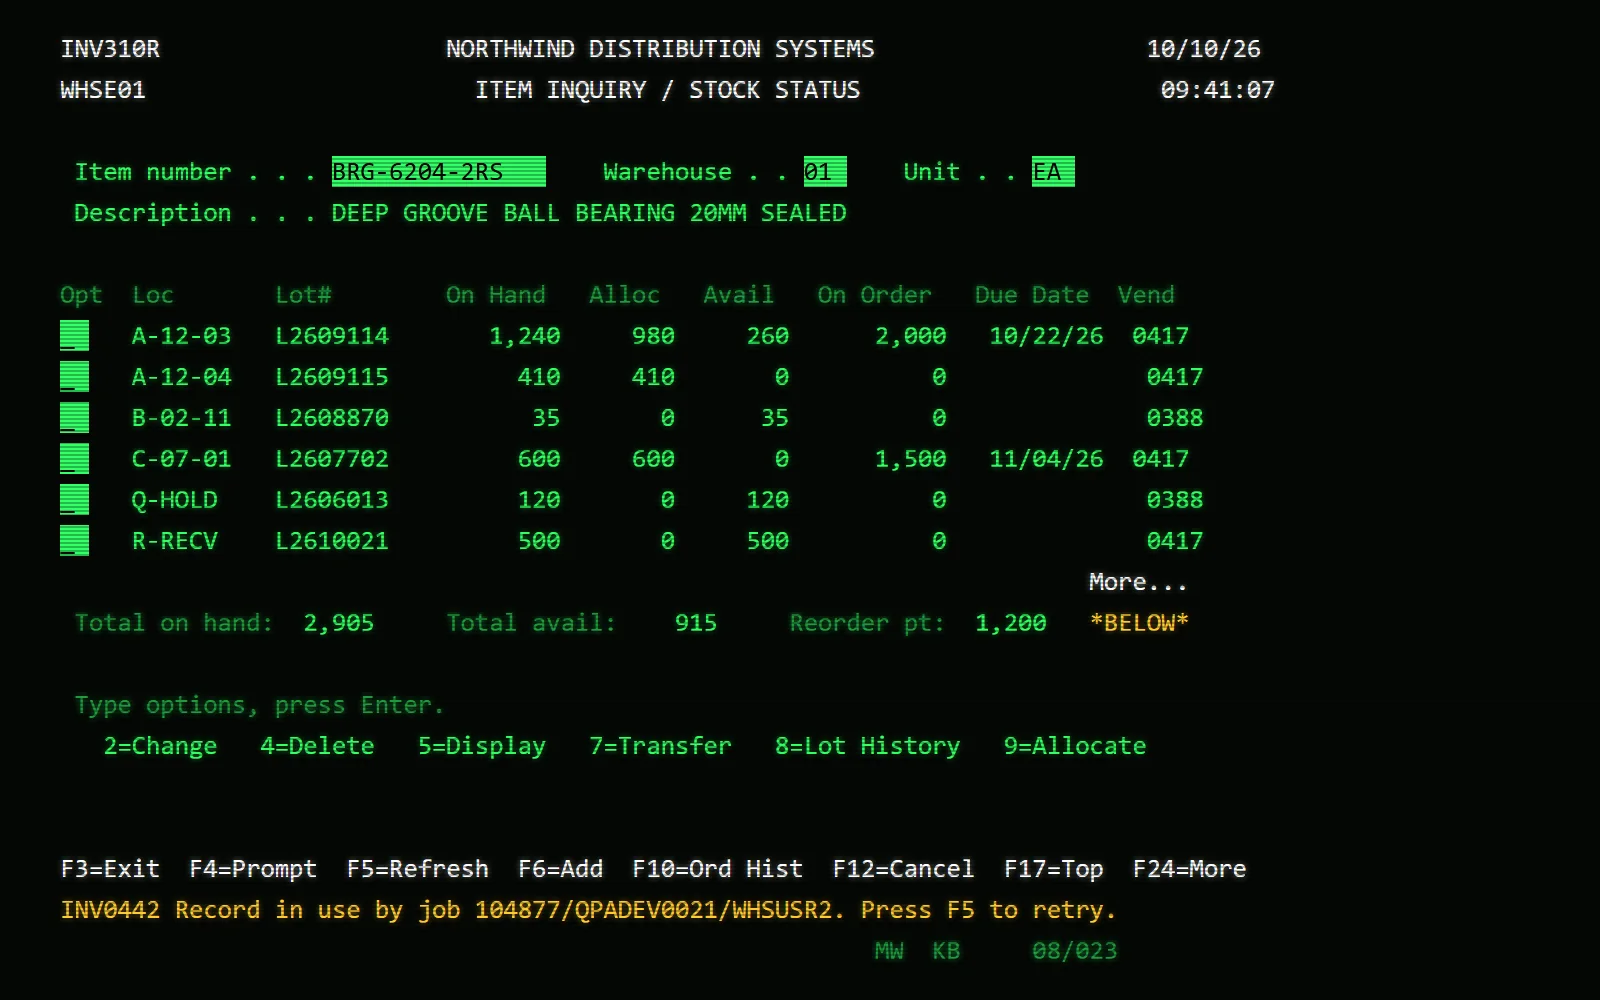The image size is (1600, 1000).
Task: Select the Opt field for R-RECV row
Action: pyautogui.click(x=74, y=541)
